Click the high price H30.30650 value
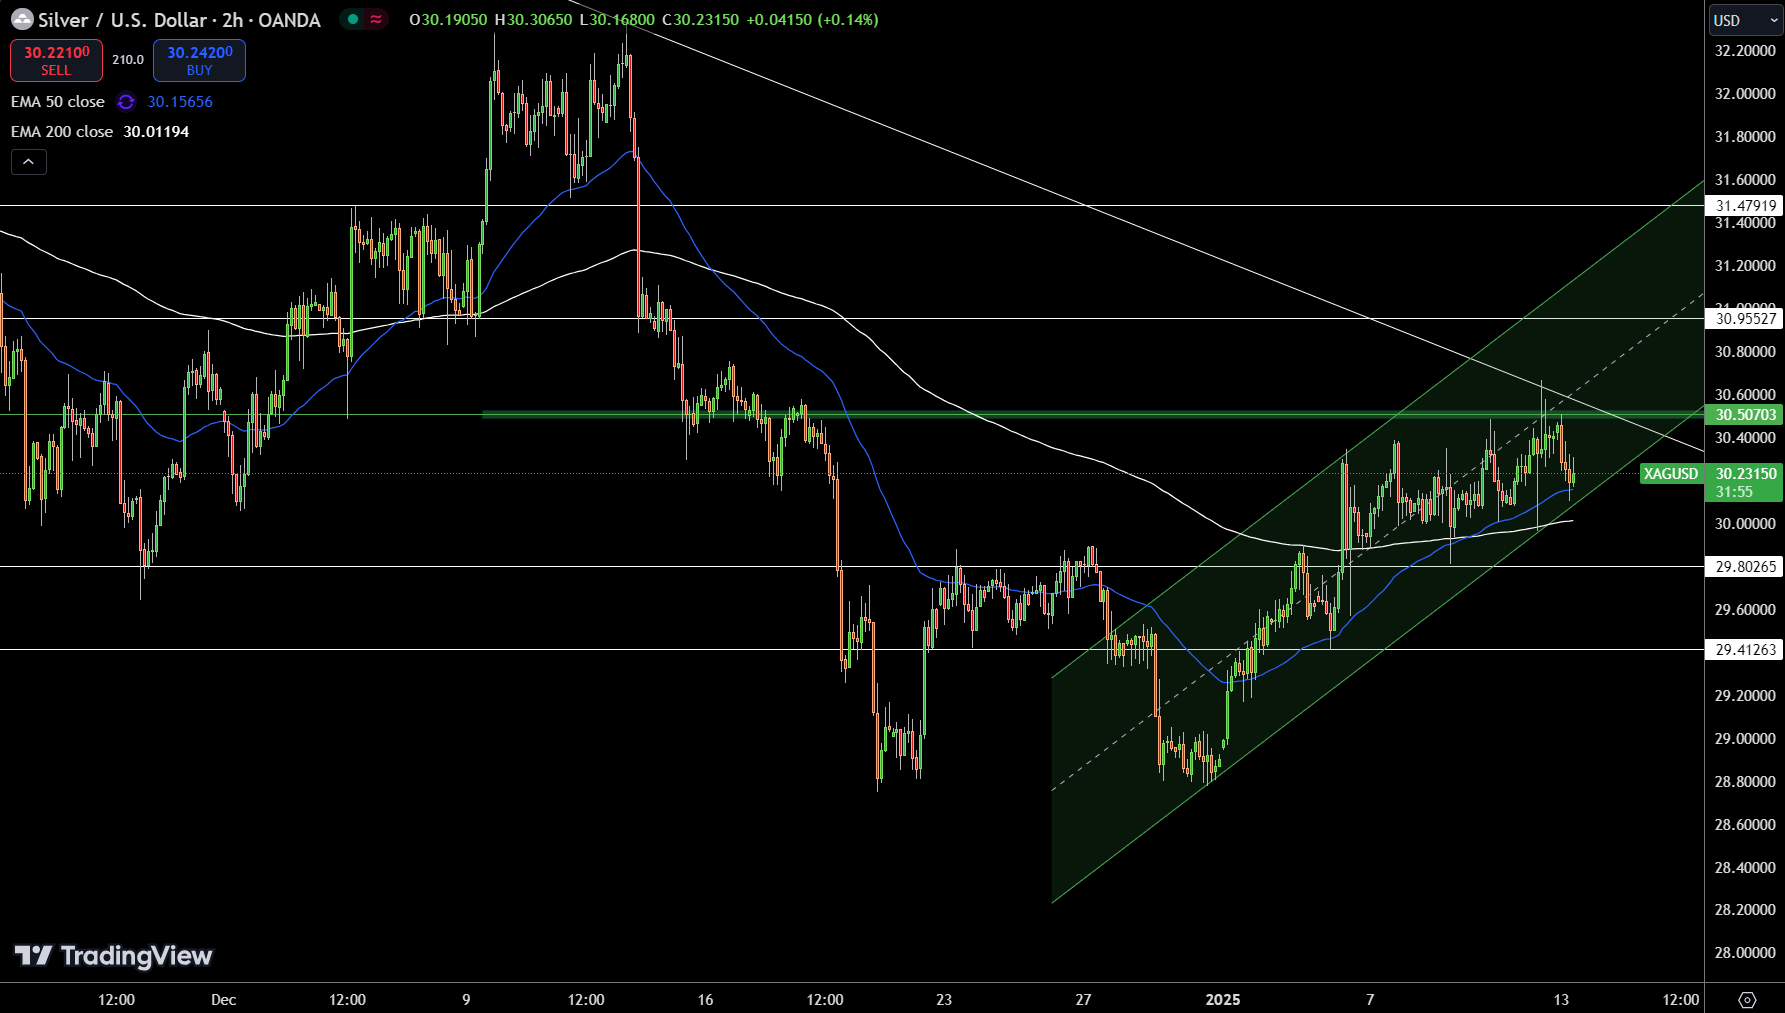 click(x=534, y=20)
